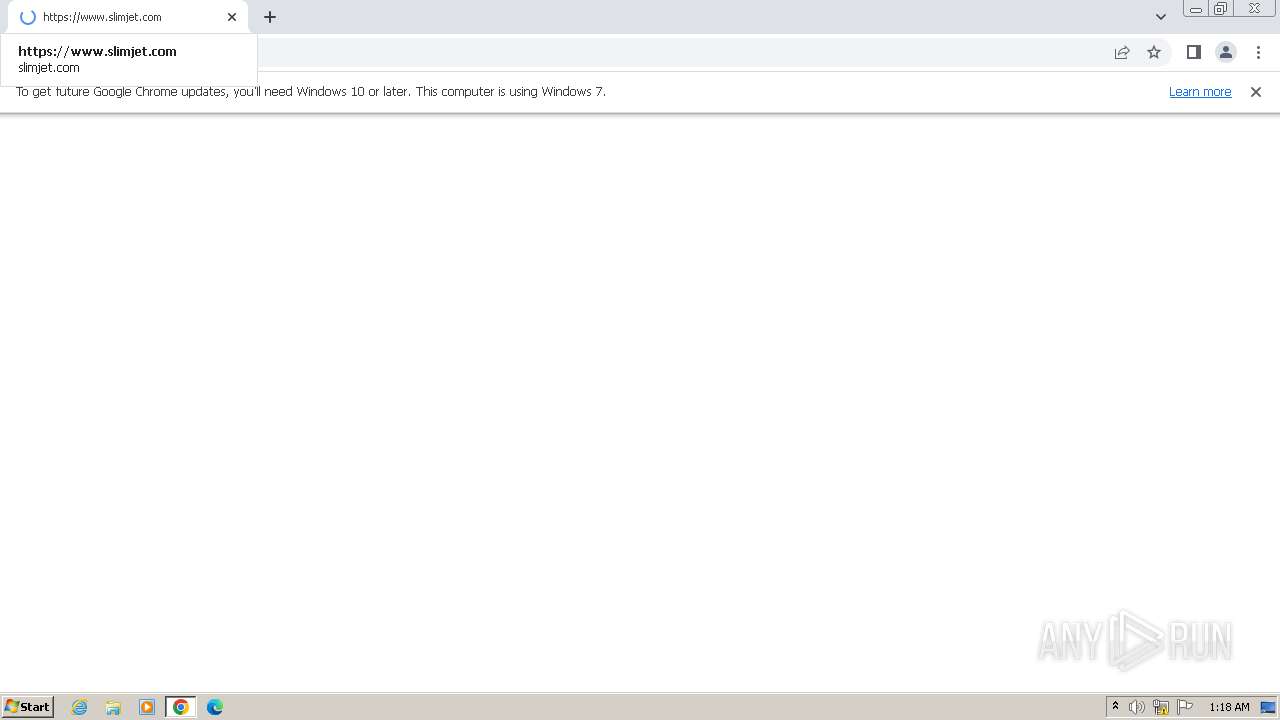The height and width of the screenshot is (720, 1280).
Task: Click the 1:18 AM clock
Action: tap(1229, 707)
